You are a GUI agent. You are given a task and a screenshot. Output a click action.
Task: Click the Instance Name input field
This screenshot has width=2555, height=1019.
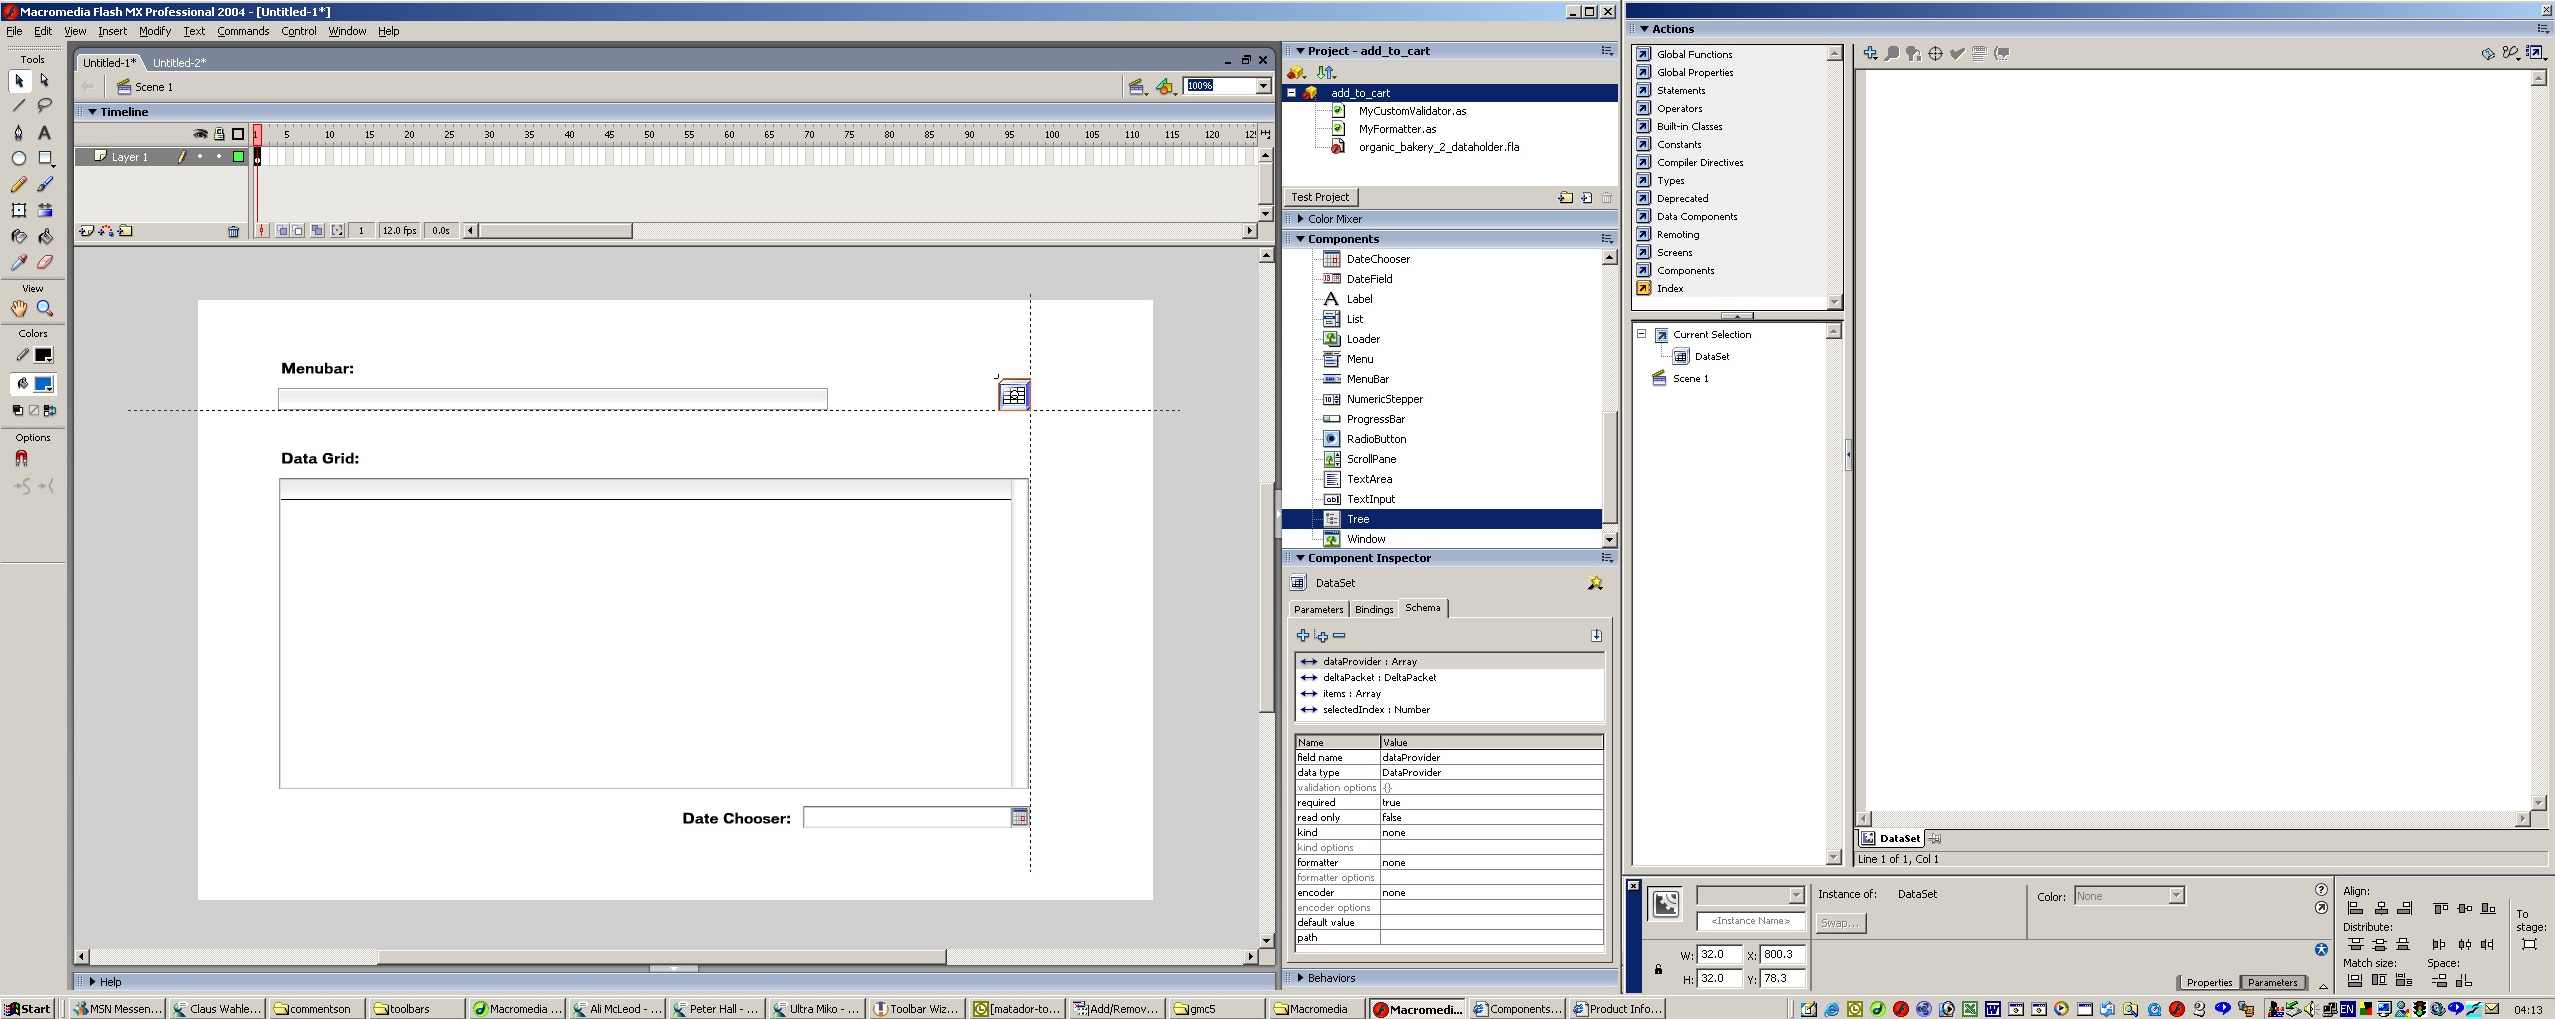(1750, 921)
